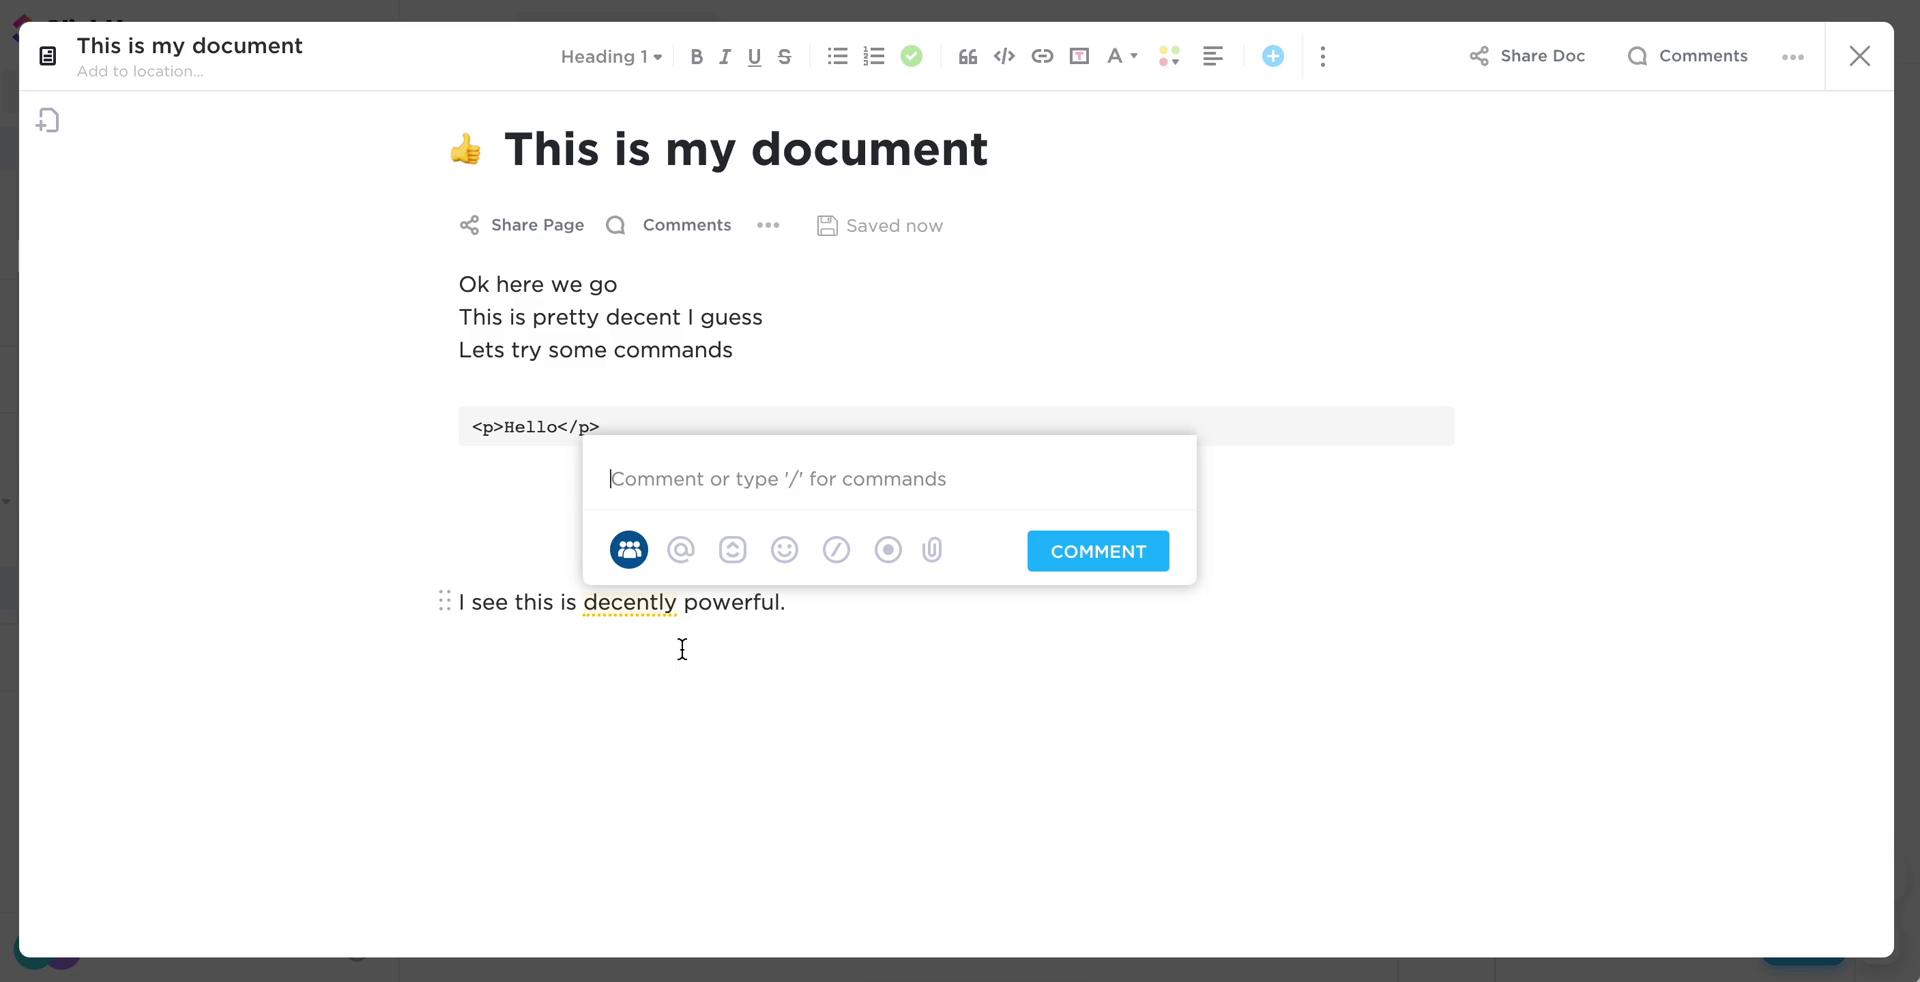This screenshot has width=1920, height=982.
Task: Click the blue plus insert button
Action: point(1273,56)
